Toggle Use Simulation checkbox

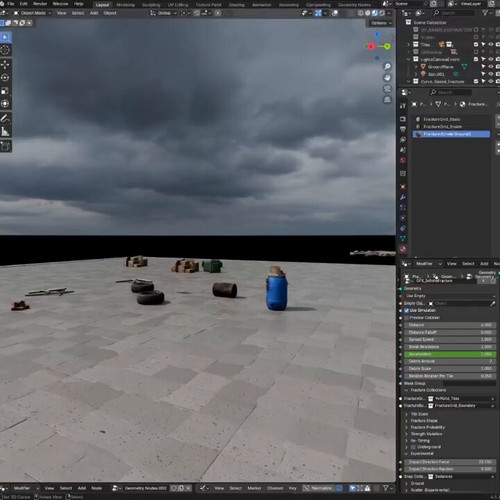point(407,310)
